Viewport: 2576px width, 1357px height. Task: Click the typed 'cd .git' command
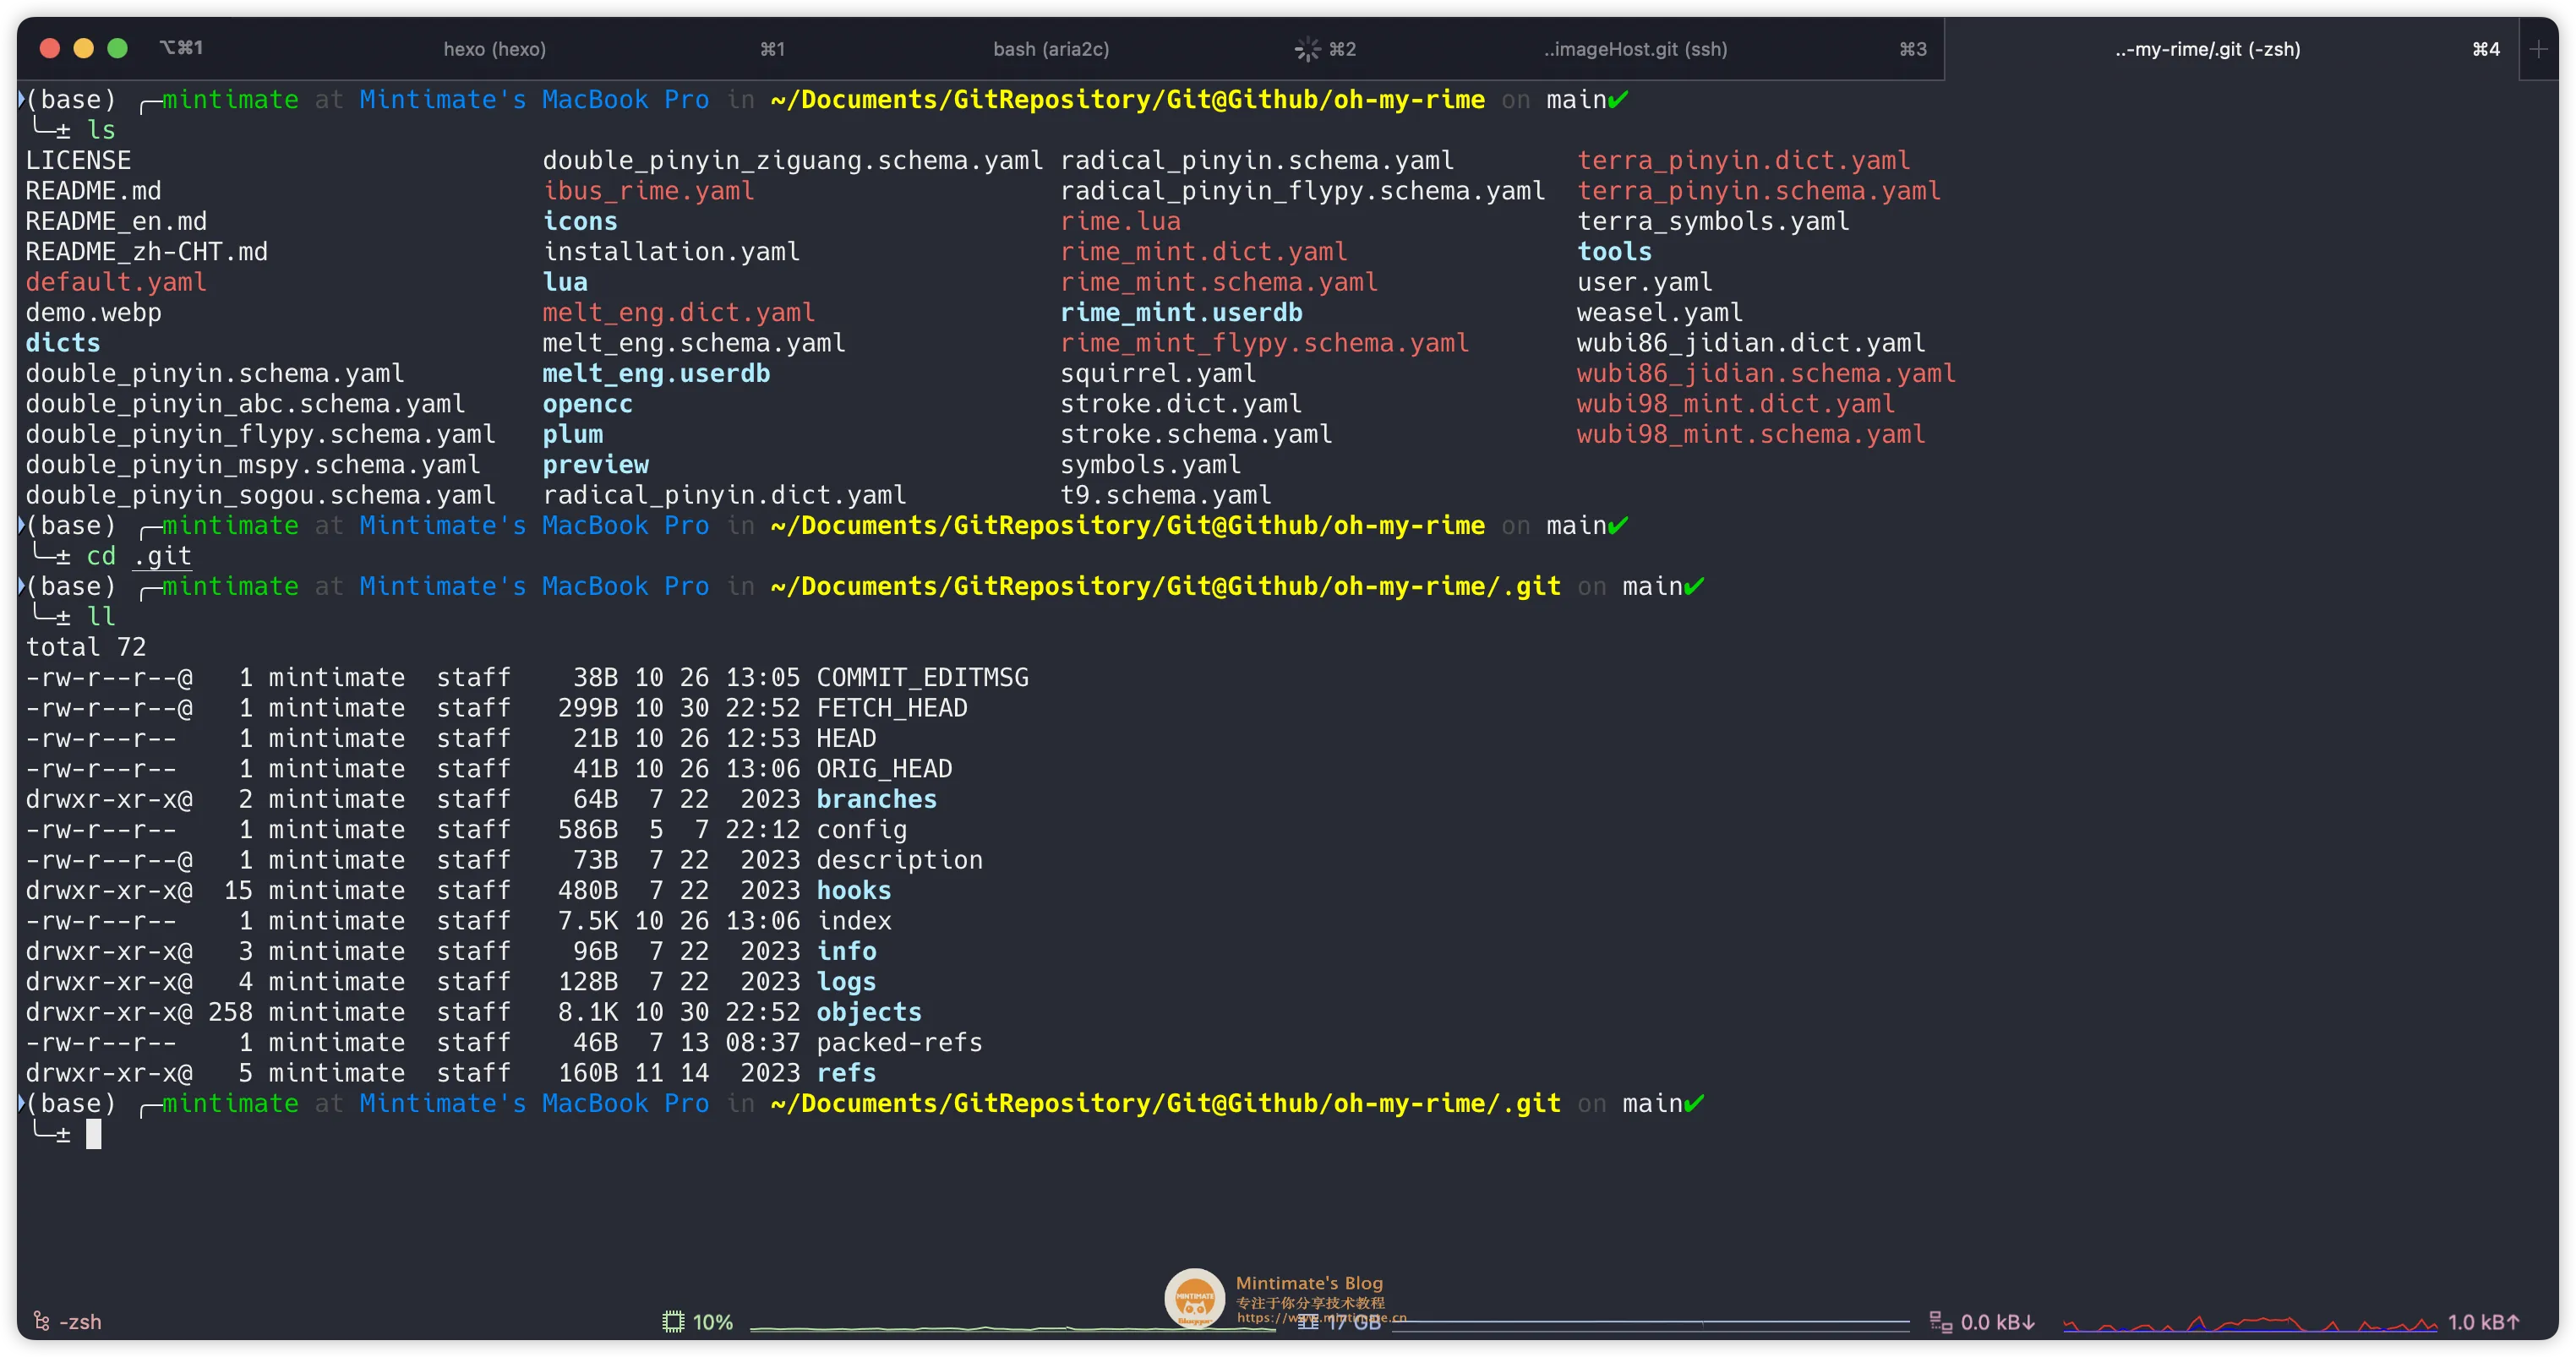(x=139, y=556)
